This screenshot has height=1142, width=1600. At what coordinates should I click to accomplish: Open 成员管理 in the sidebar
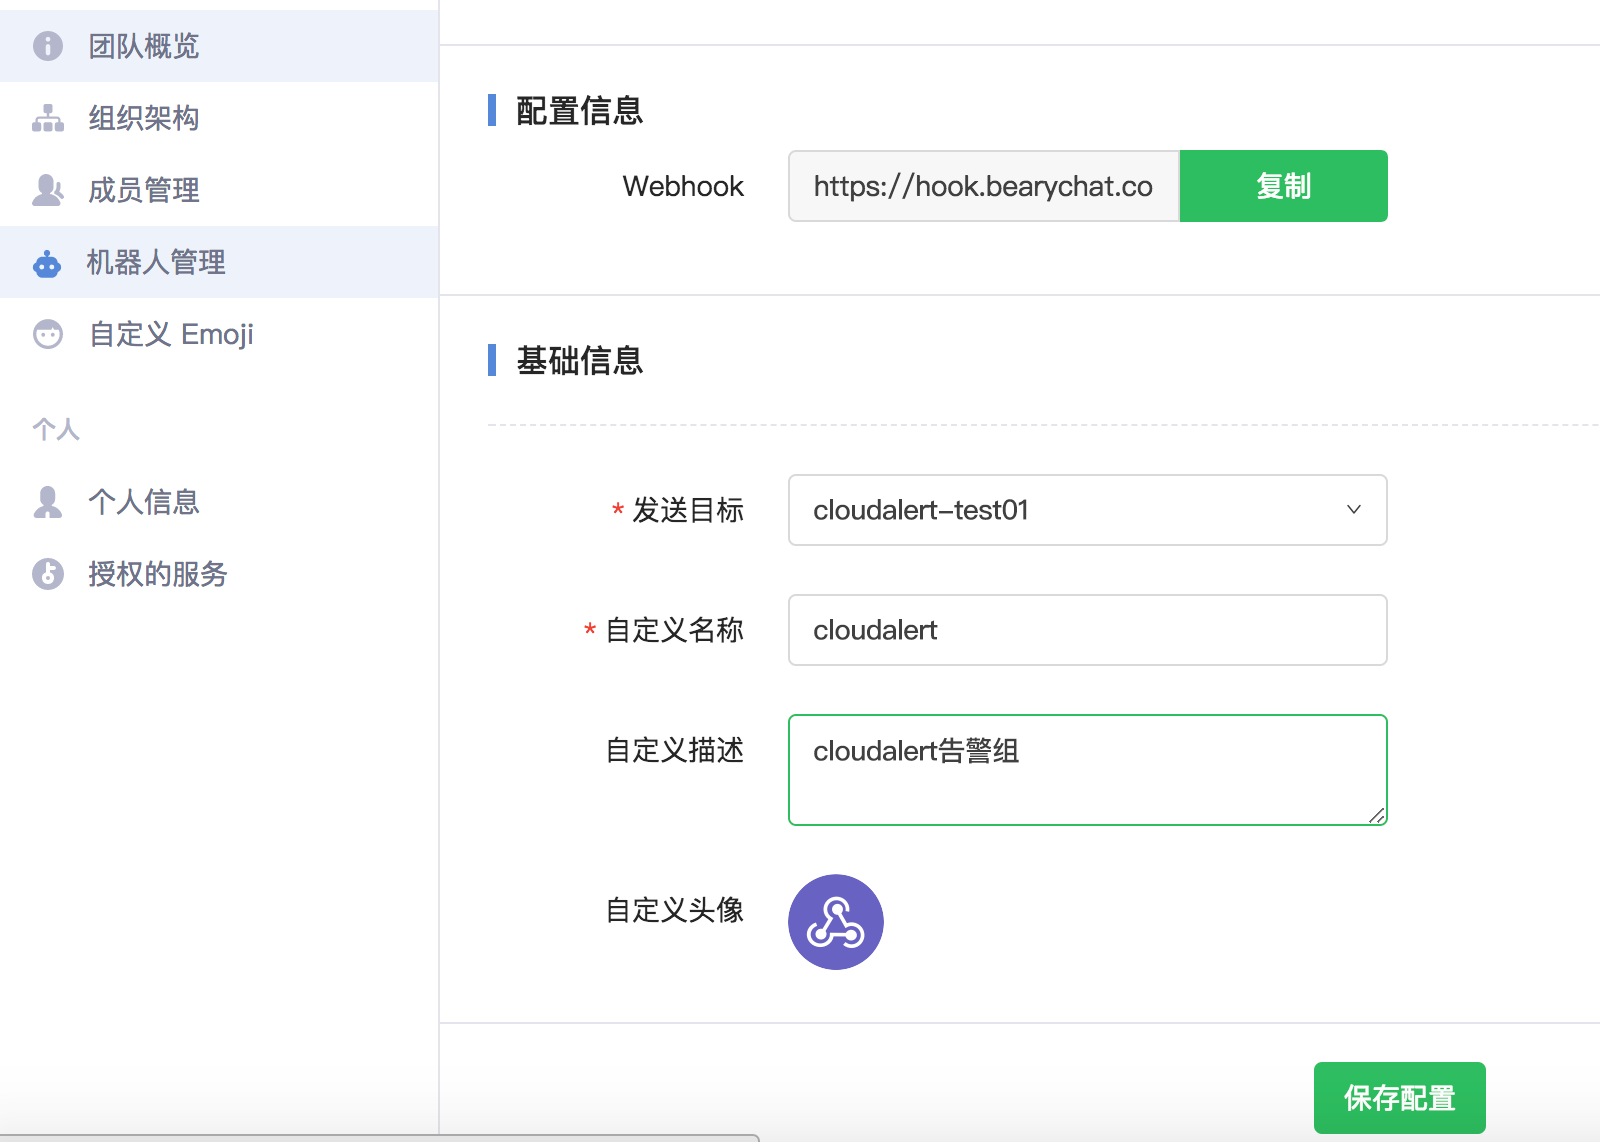tap(144, 190)
